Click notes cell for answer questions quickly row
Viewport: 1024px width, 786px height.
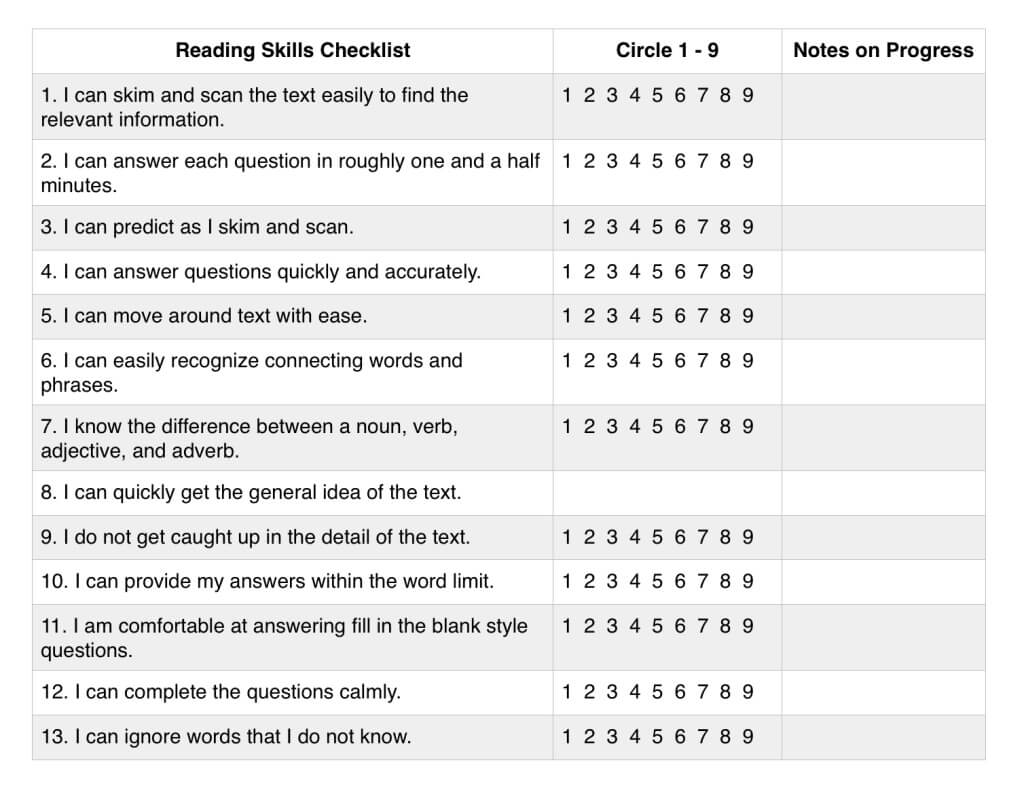[883, 272]
